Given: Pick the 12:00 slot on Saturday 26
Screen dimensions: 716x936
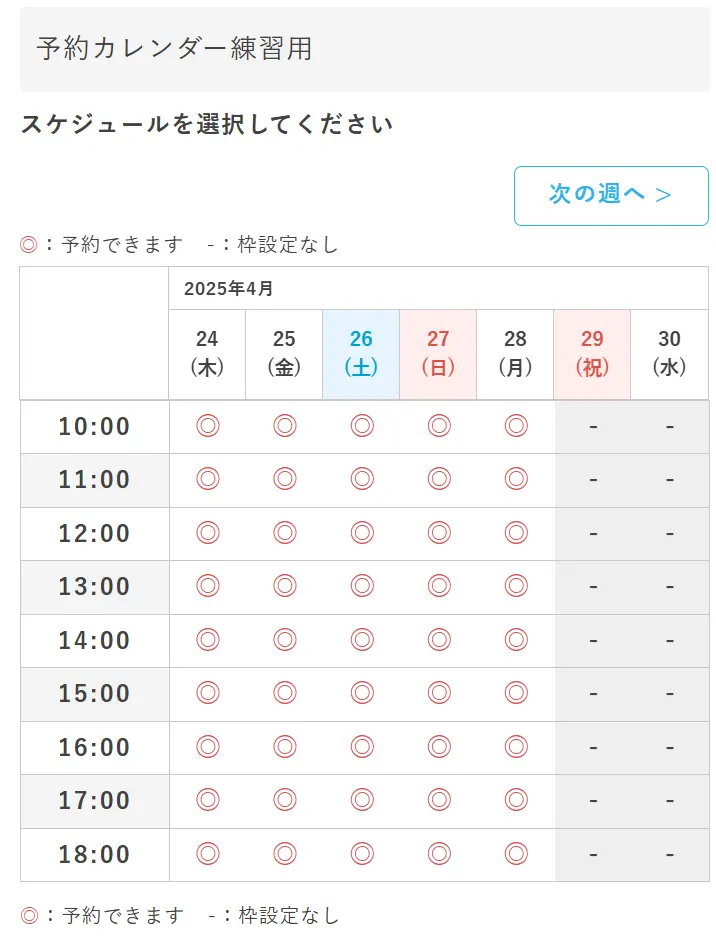Looking at the screenshot, I should coord(362,533).
